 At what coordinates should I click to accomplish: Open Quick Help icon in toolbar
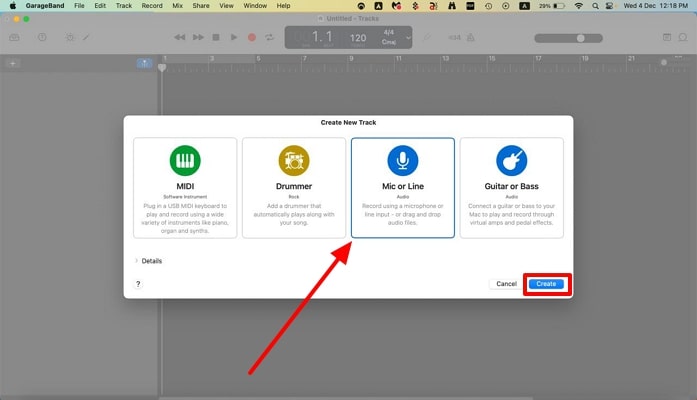pos(42,37)
